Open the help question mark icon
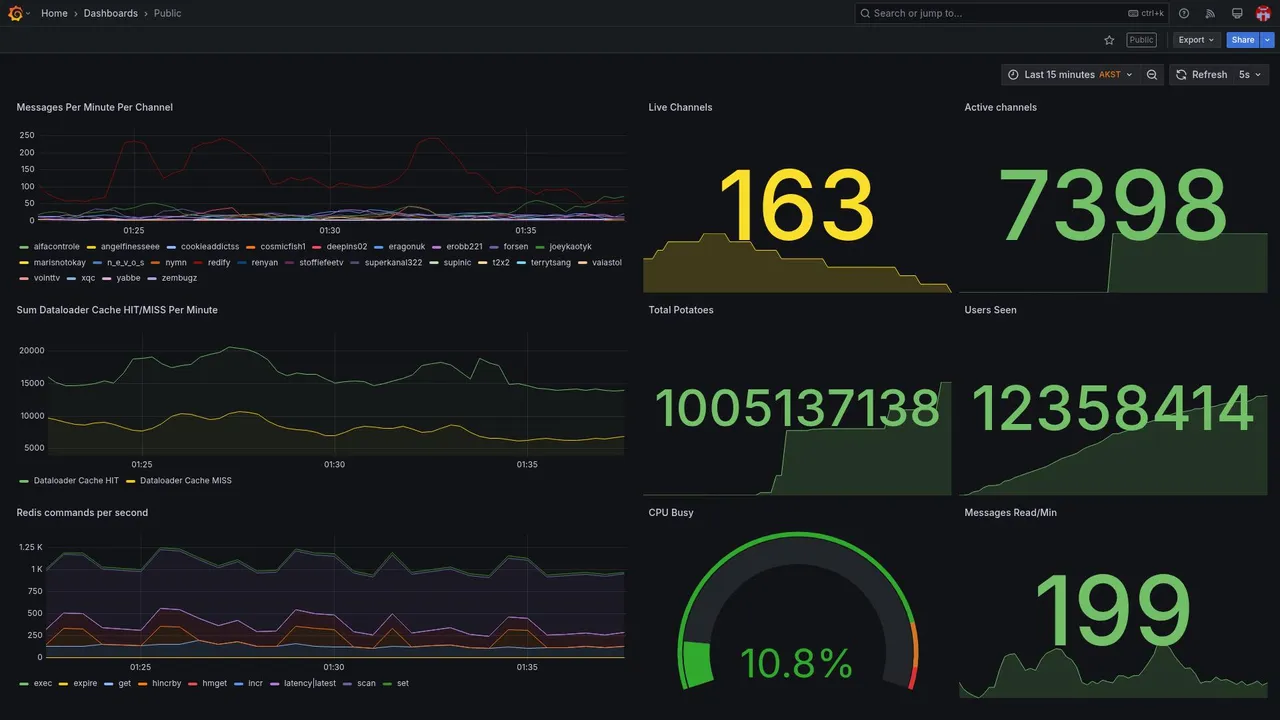This screenshot has width=1280, height=720. (x=1184, y=13)
